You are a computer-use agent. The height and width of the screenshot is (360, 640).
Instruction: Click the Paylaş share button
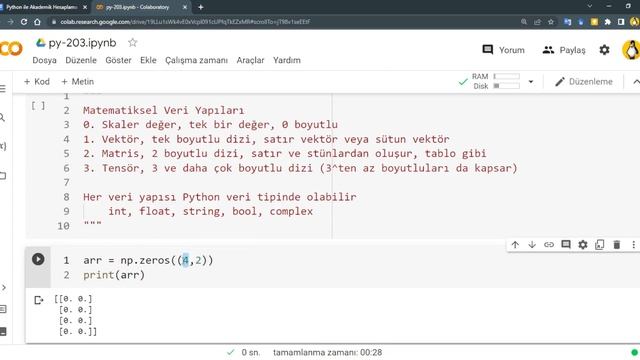point(564,50)
